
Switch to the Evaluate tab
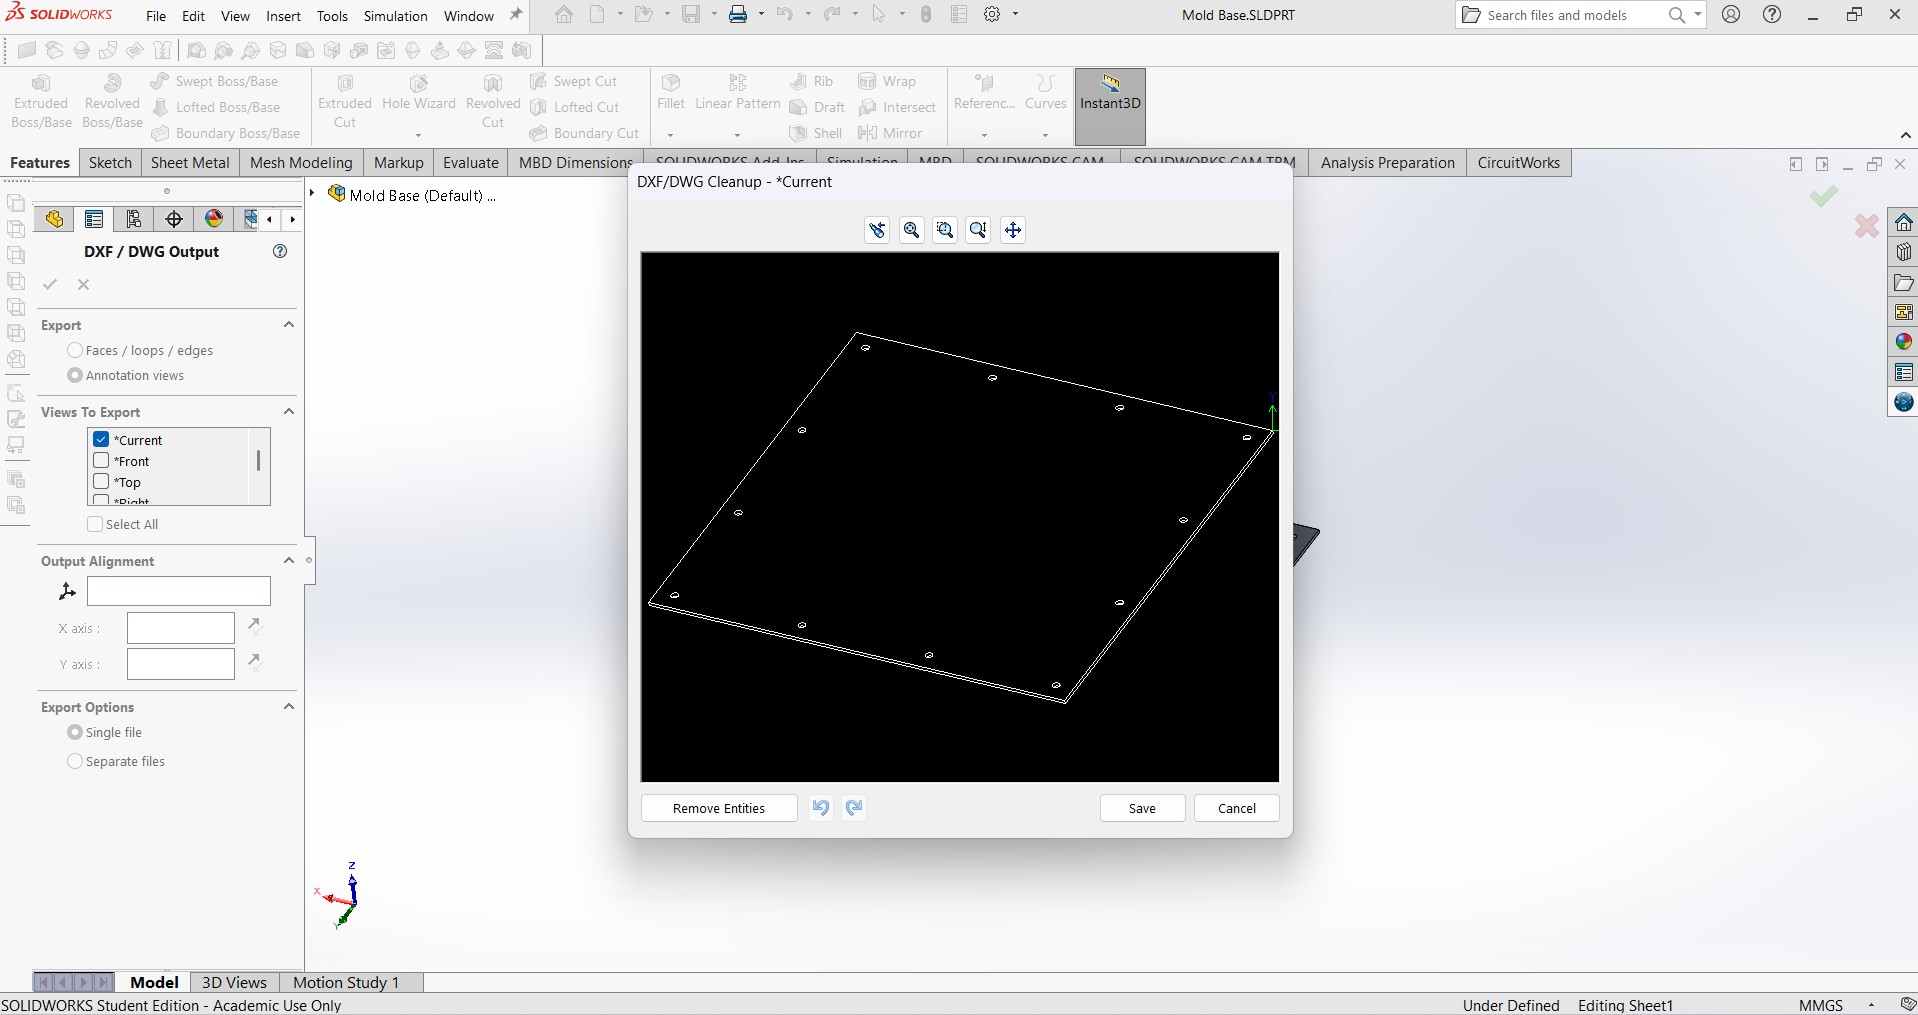pos(470,163)
